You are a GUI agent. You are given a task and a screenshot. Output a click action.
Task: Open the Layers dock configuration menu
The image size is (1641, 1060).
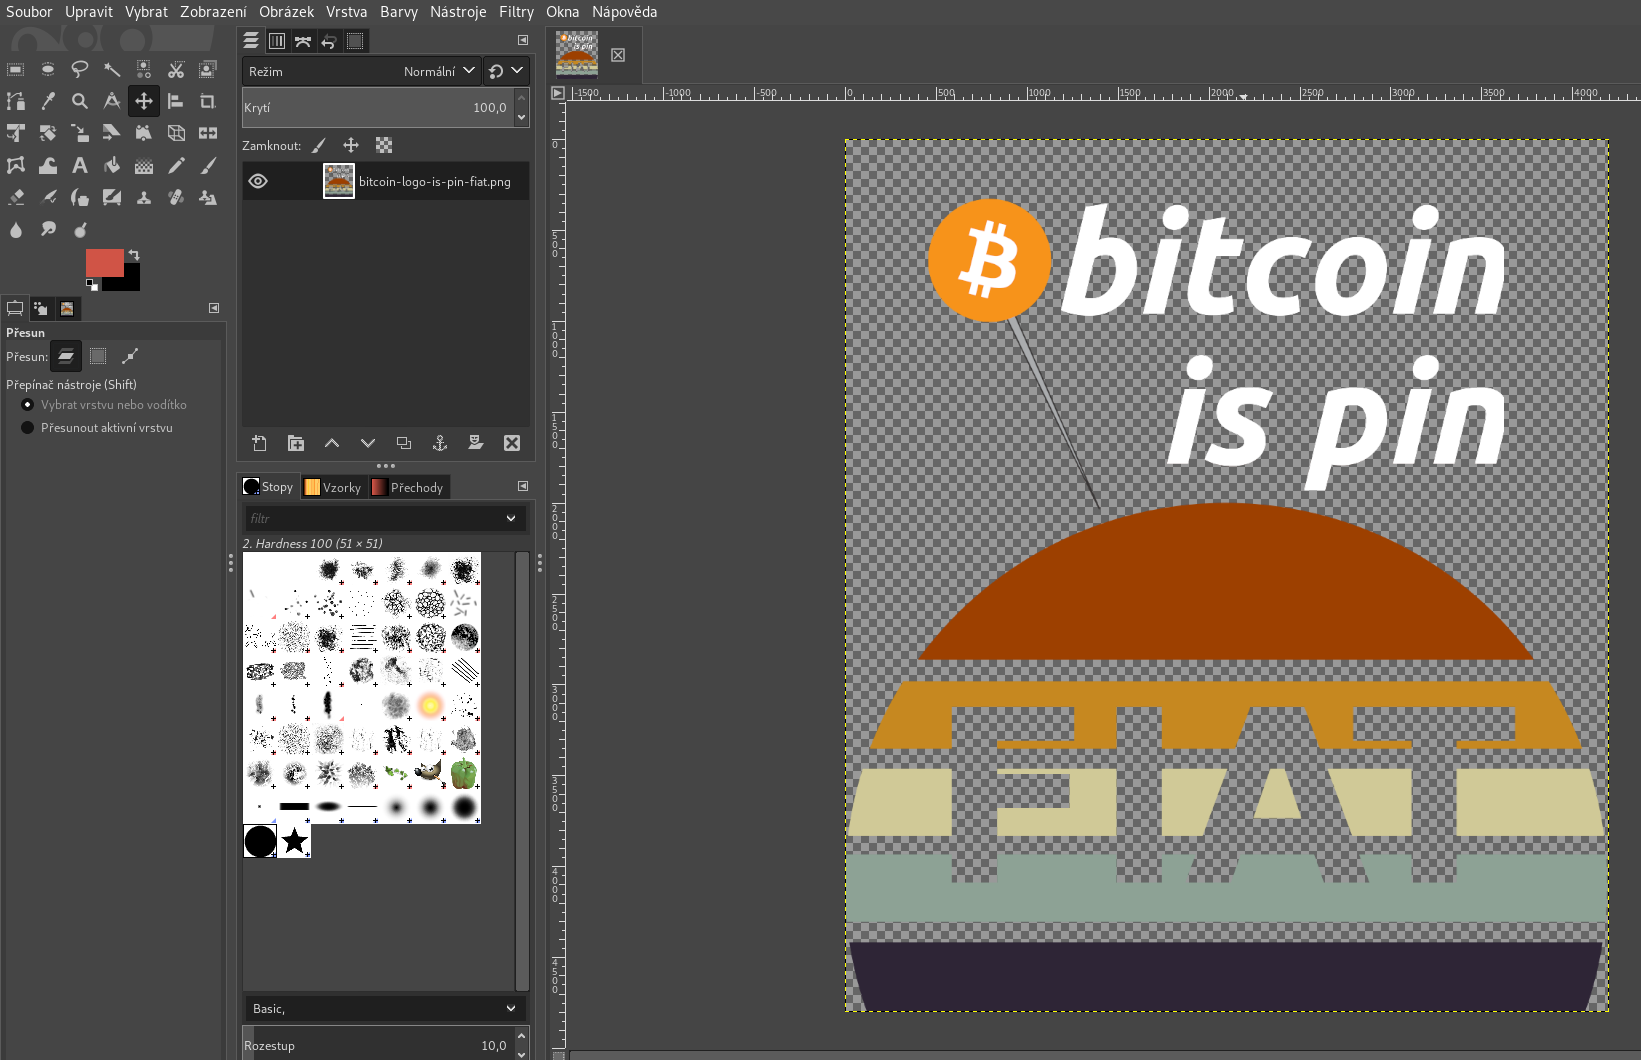[523, 40]
